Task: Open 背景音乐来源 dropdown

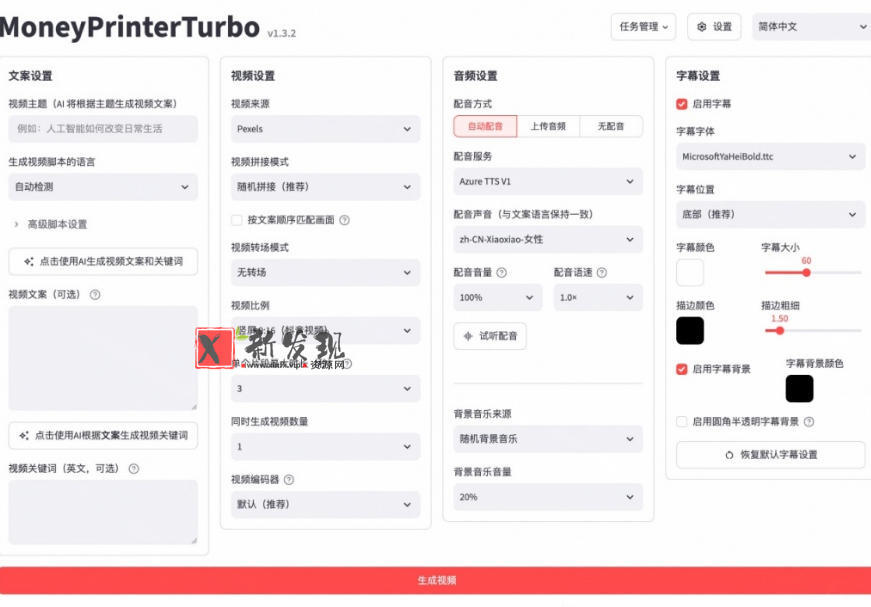Action: 548,439
